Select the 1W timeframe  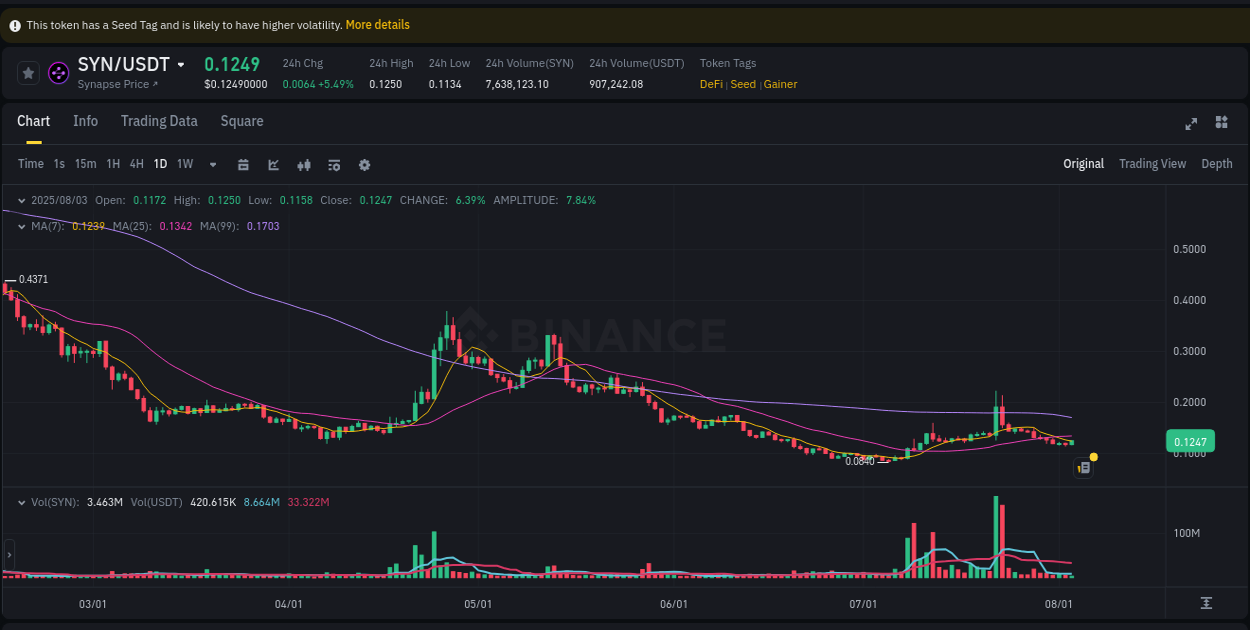point(184,164)
